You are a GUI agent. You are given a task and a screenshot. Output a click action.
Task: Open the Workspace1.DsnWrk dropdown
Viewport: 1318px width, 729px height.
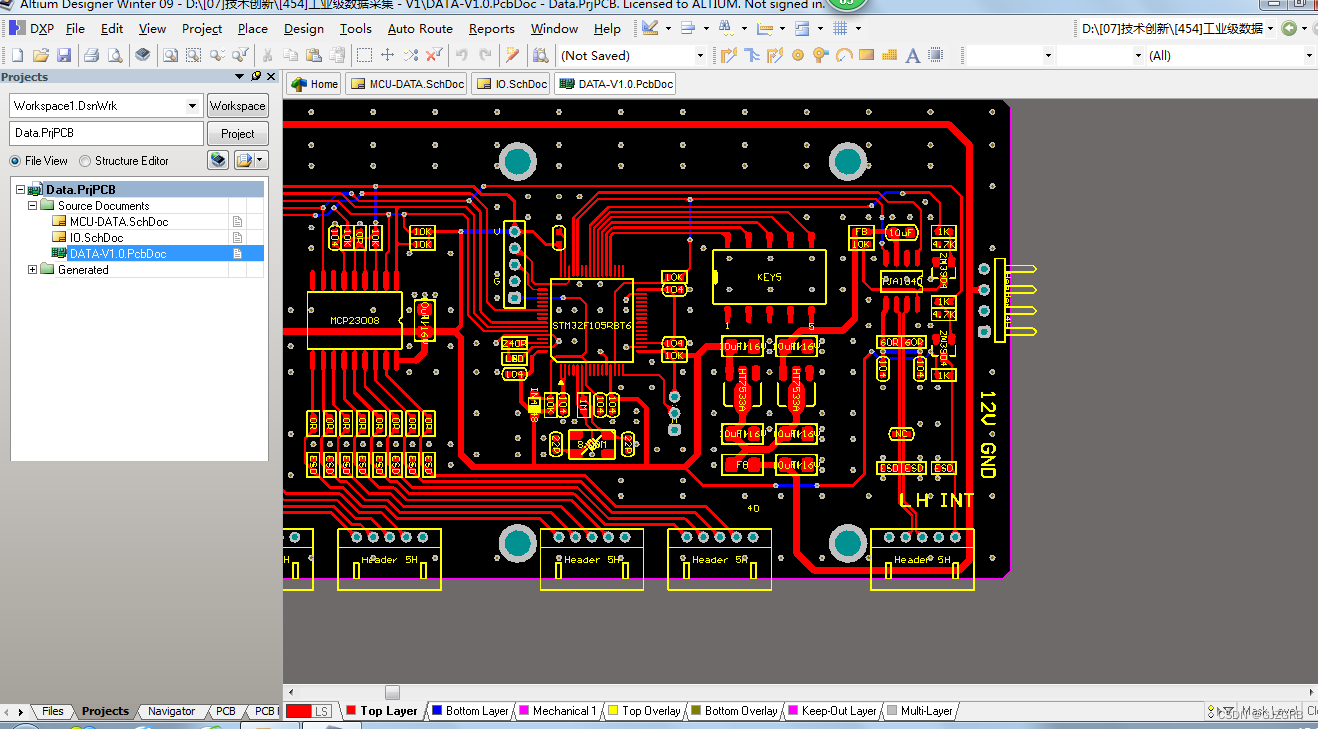(x=194, y=105)
